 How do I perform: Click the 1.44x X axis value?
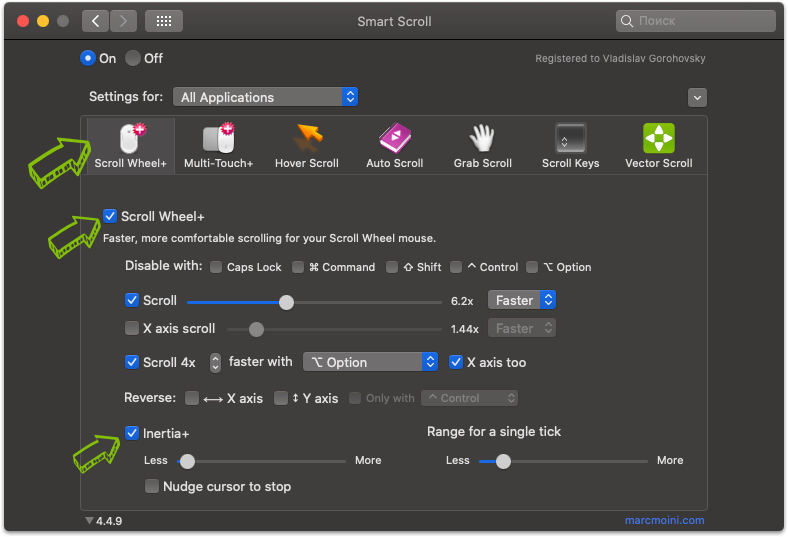click(464, 329)
